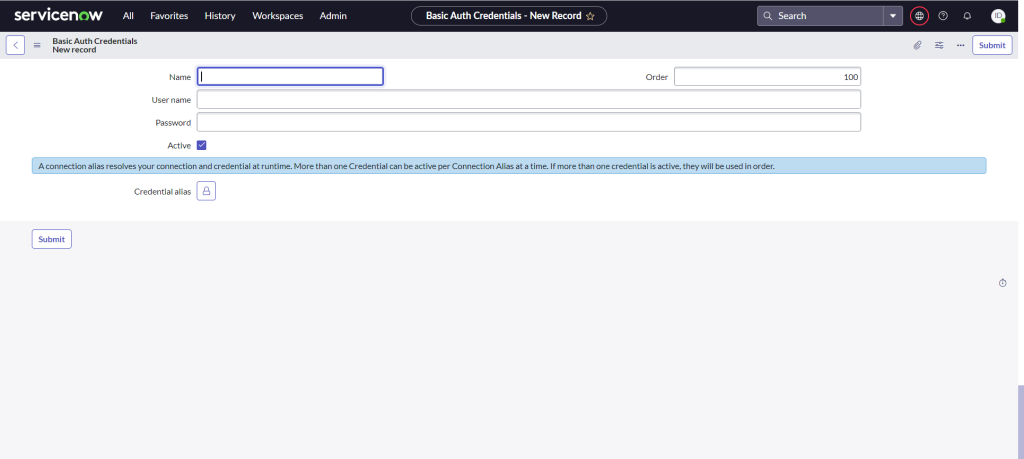This screenshot has height=459, width=1024.
Task: Click the attachments paperclip icon
Action: click(x=917, y=45)
